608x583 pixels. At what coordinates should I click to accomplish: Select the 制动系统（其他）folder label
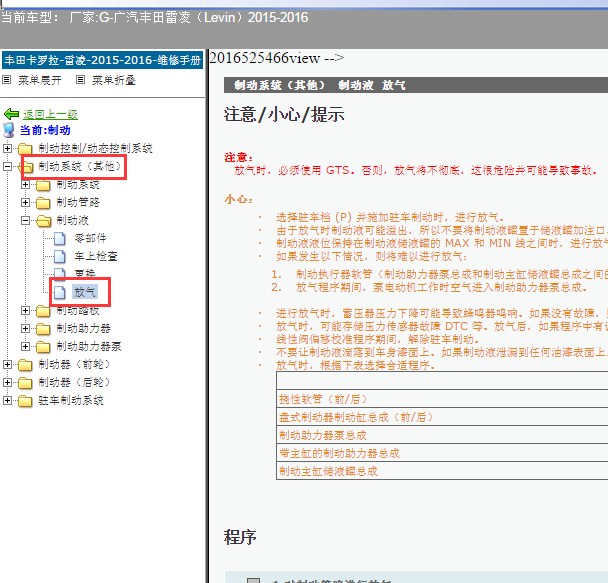click(x=82, y=166)
